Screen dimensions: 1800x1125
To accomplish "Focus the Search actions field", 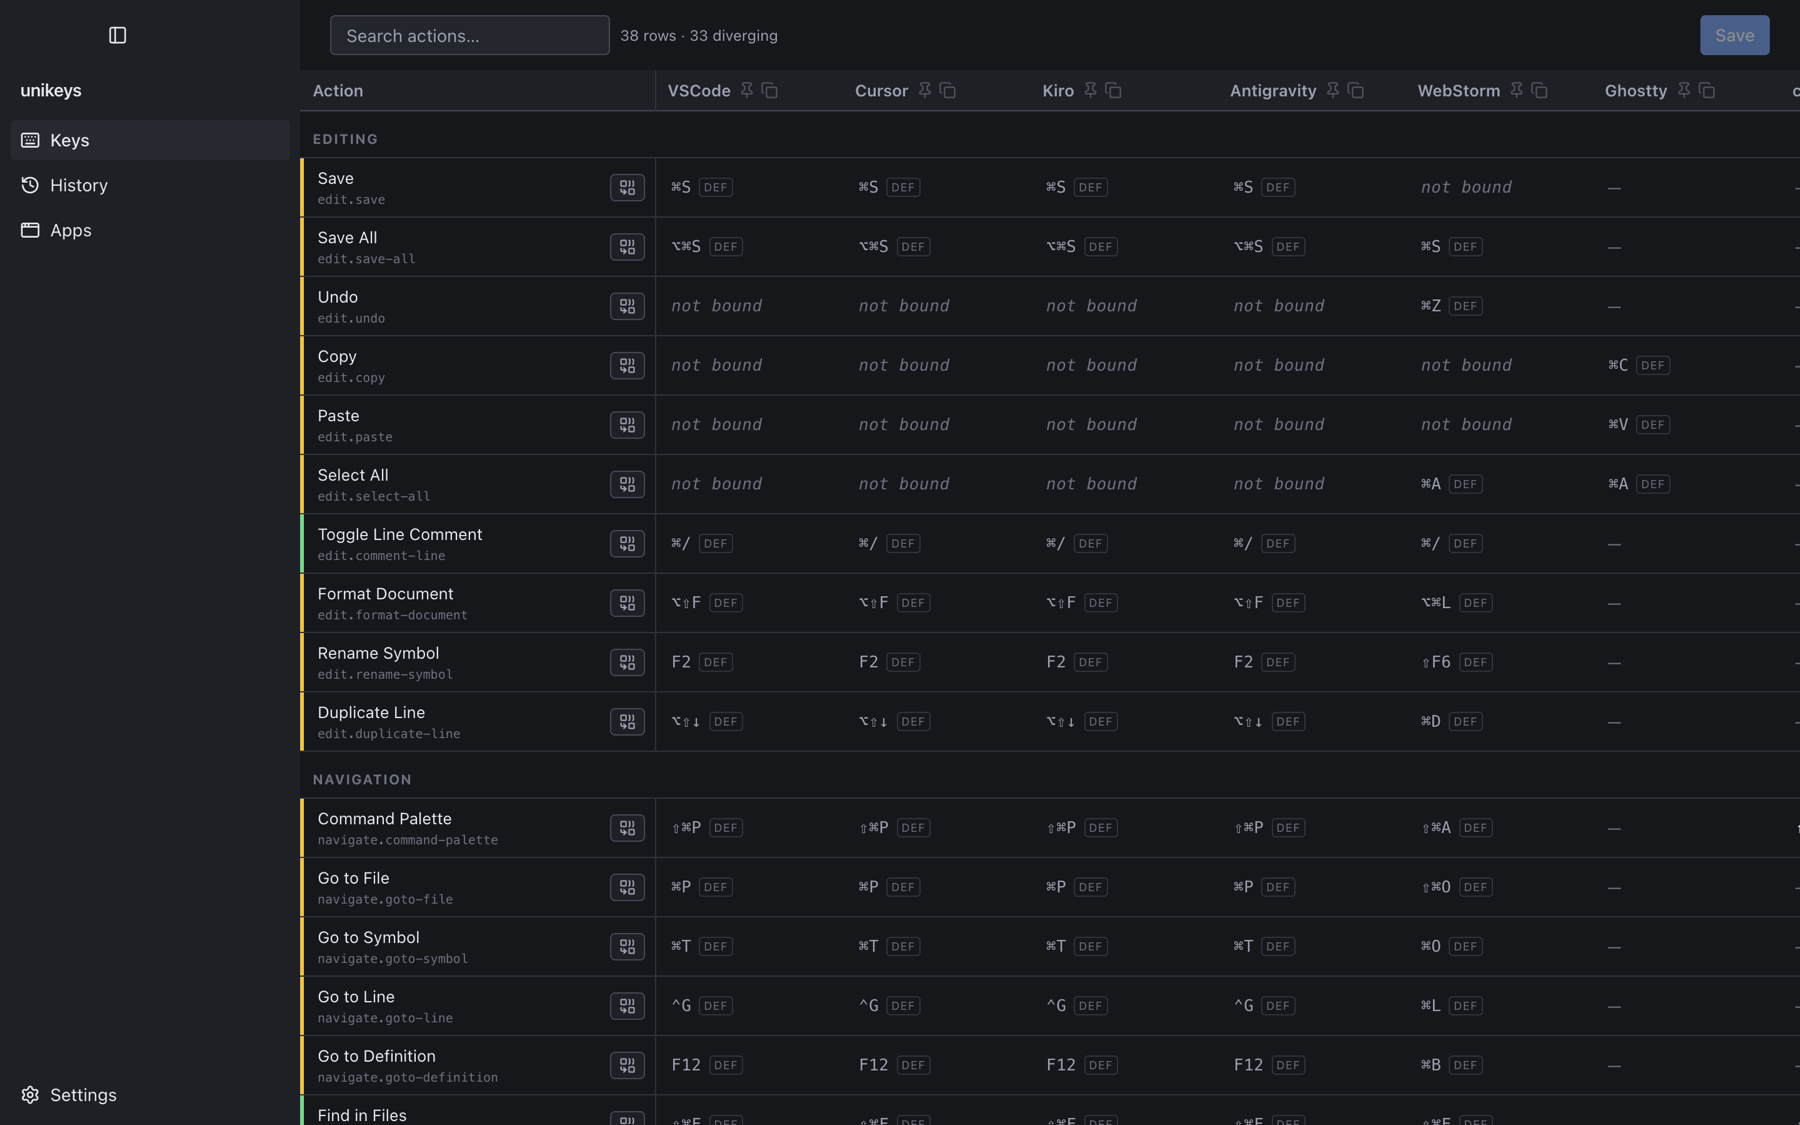I will pos(469,35).
